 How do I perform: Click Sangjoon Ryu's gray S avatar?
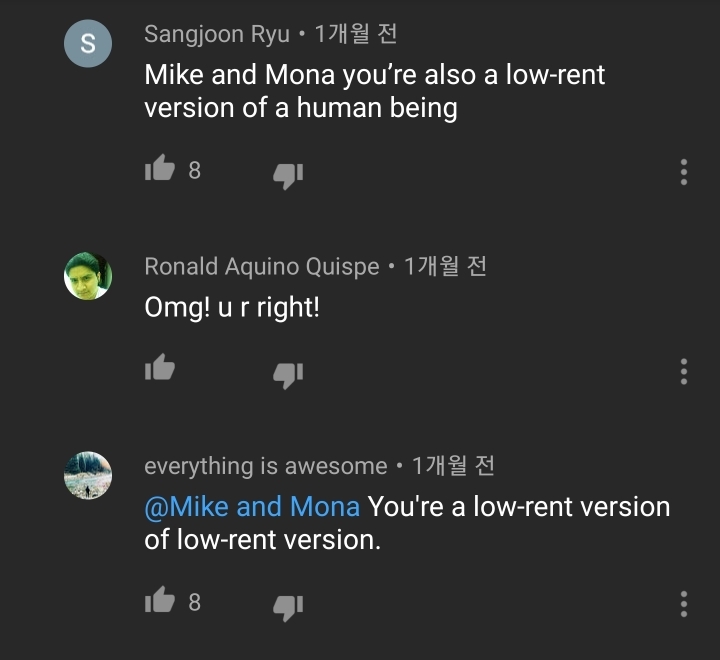click(88, 44)
